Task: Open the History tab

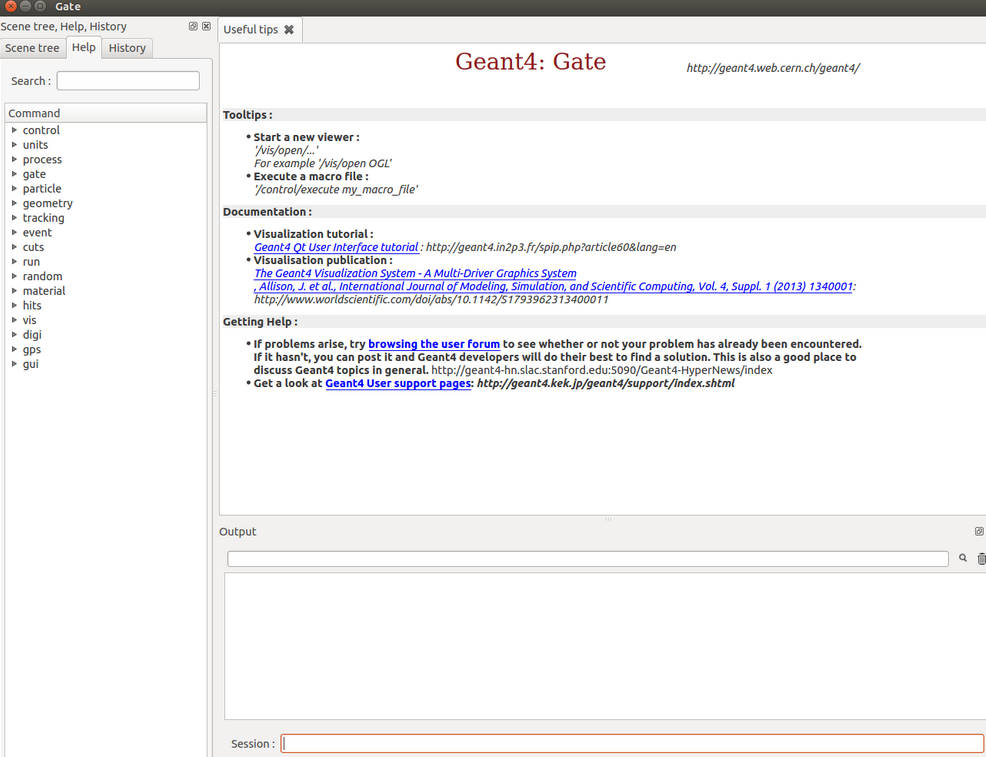Action: click(x=126, y=47)
